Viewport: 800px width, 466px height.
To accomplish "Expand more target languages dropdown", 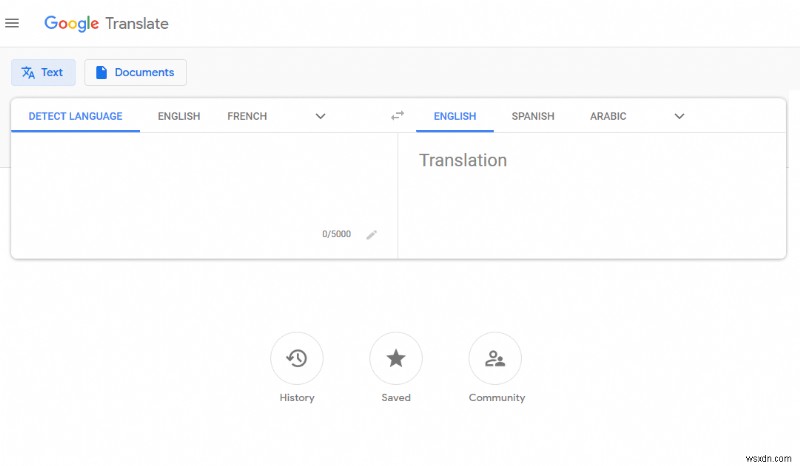I will click(679, 116).
